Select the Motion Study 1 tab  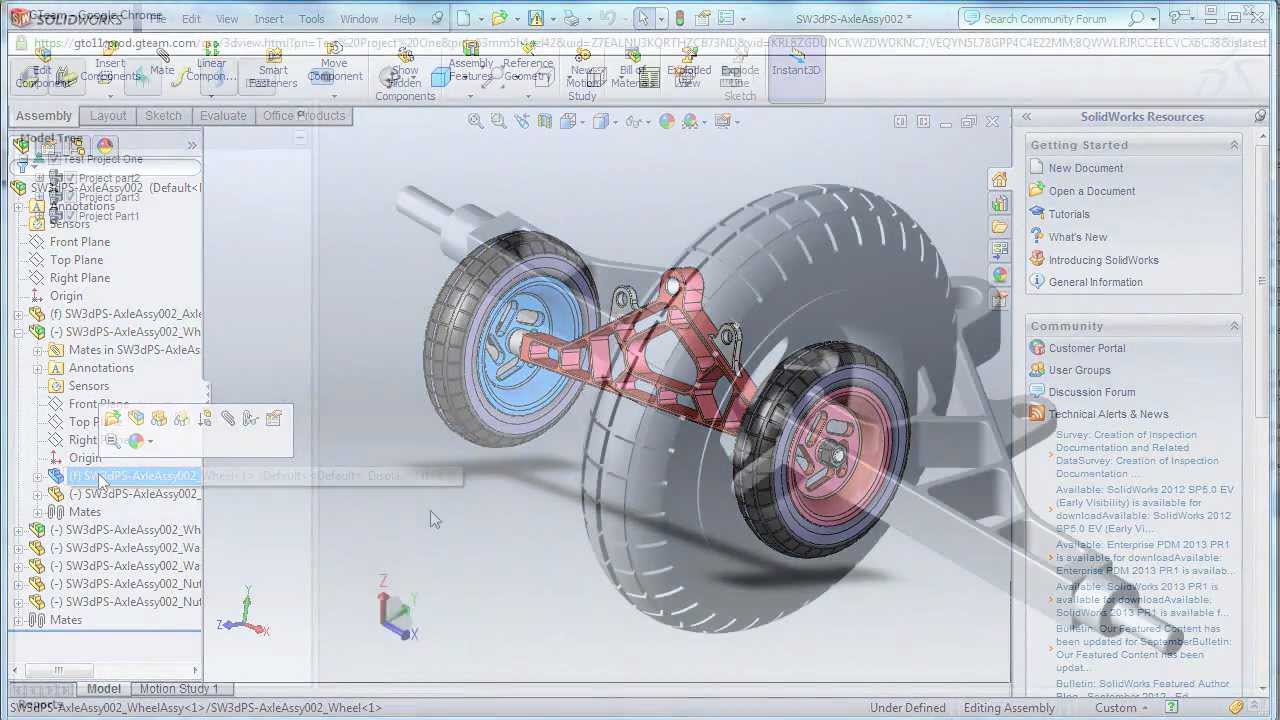[180, 689]
